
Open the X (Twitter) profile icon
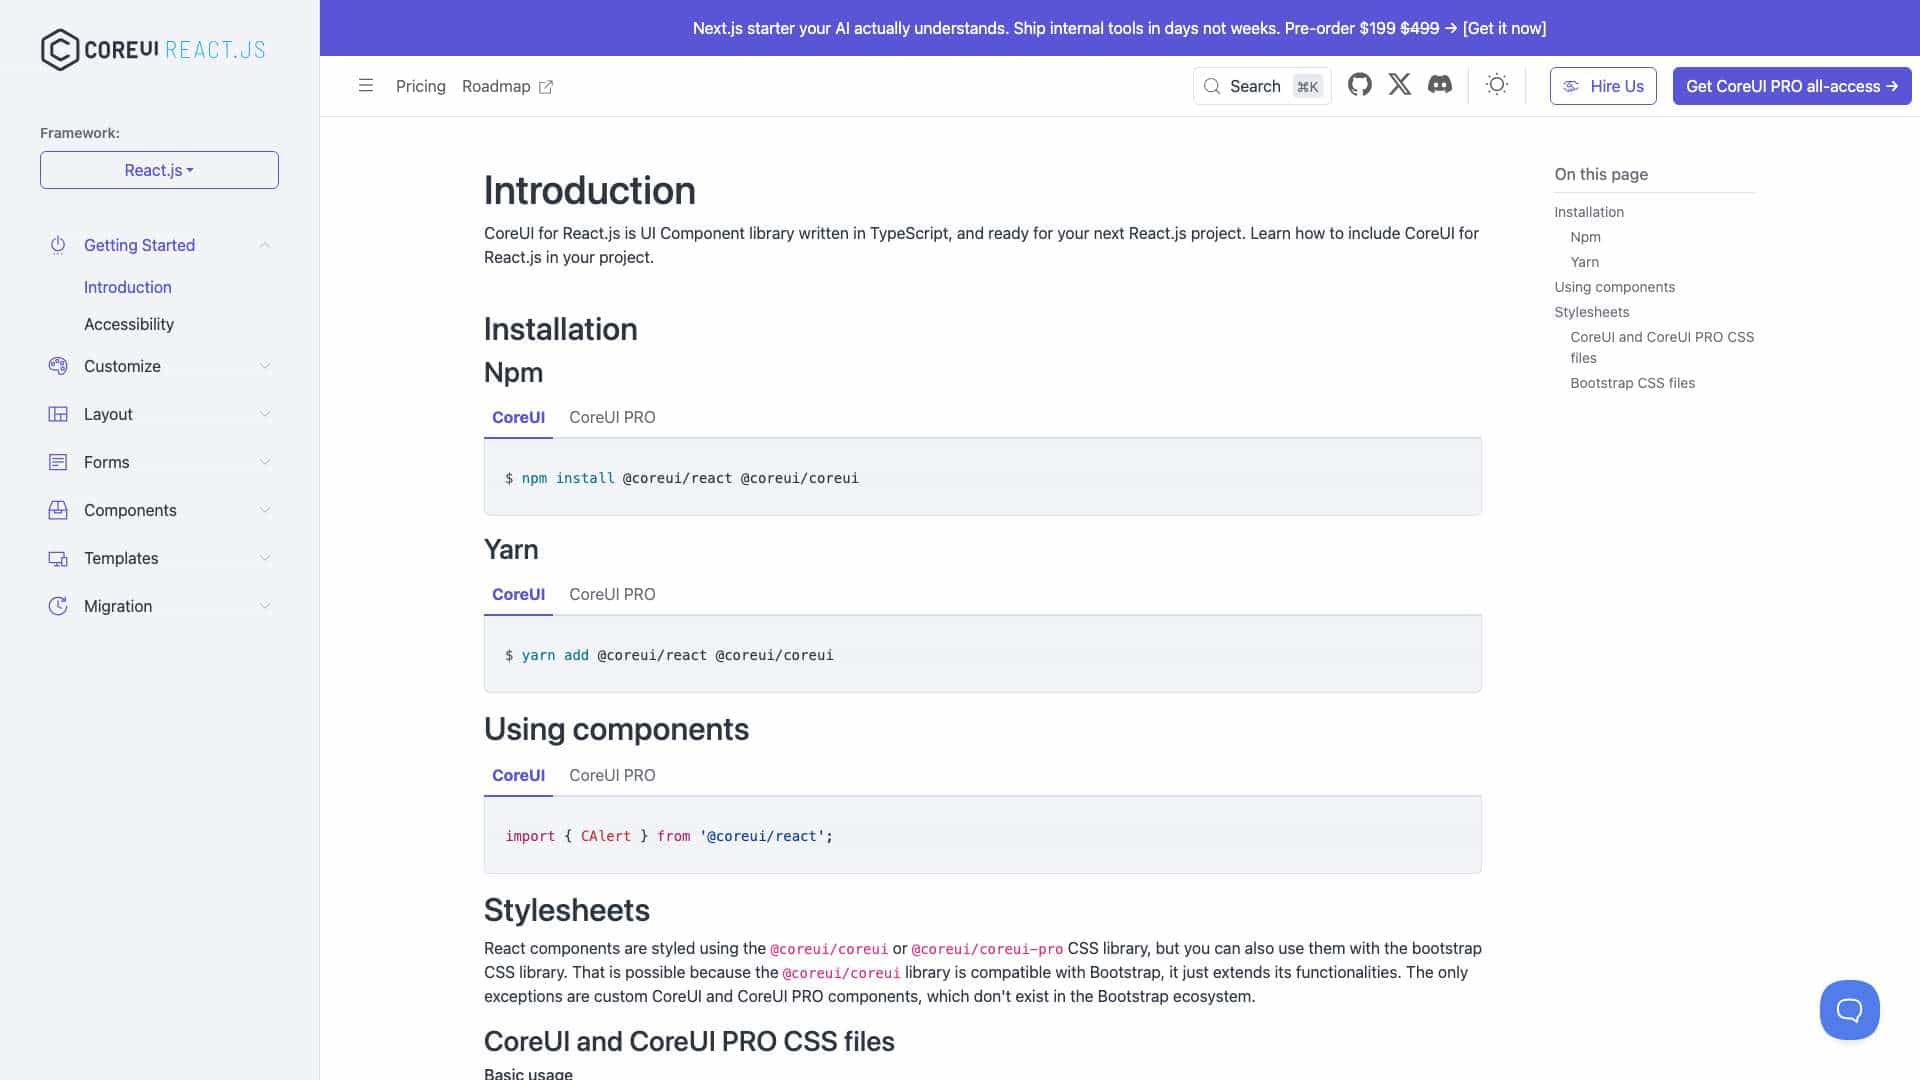pos(1399,85)
